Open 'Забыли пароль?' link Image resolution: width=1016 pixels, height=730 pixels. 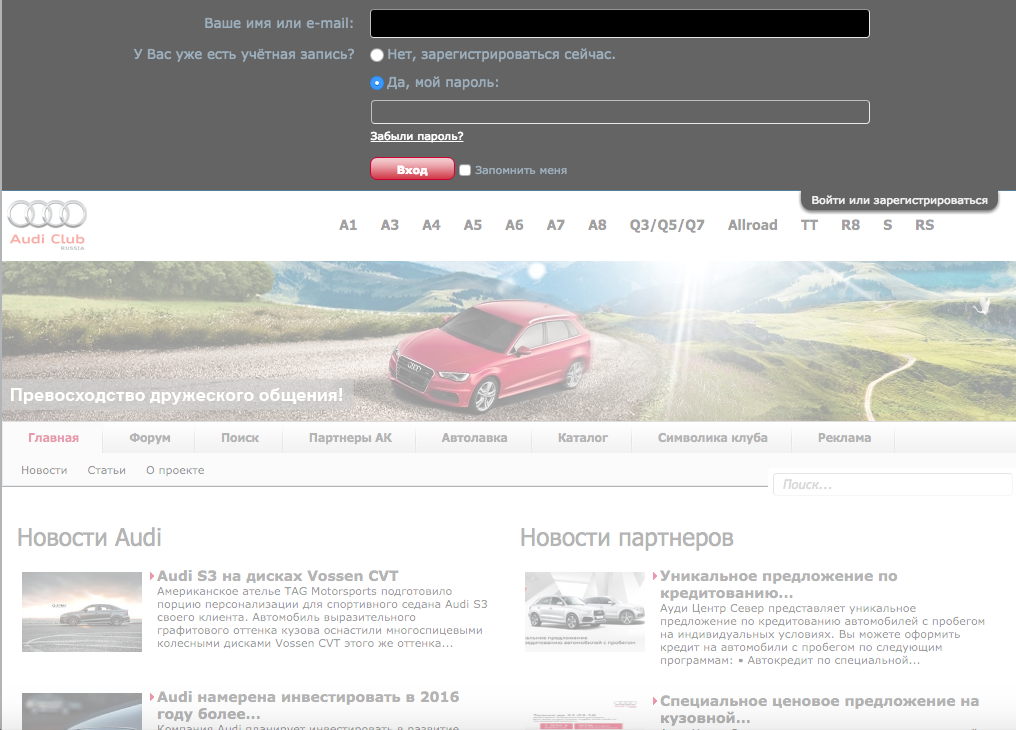pos(416,136)
